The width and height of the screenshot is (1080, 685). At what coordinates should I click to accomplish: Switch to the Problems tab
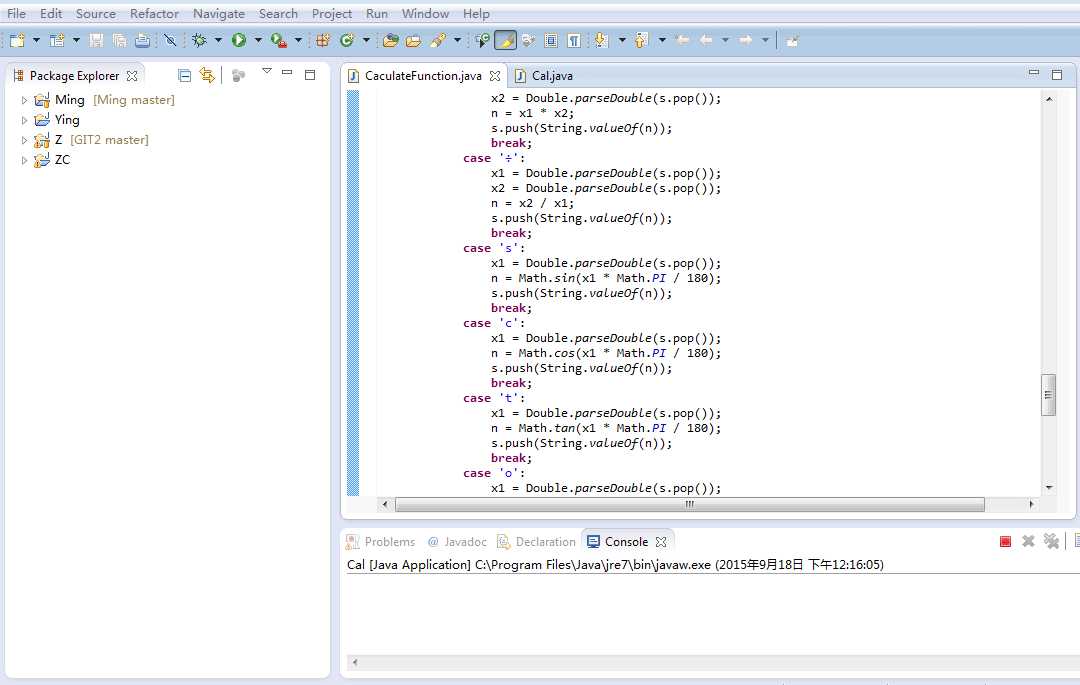(381, 542)
